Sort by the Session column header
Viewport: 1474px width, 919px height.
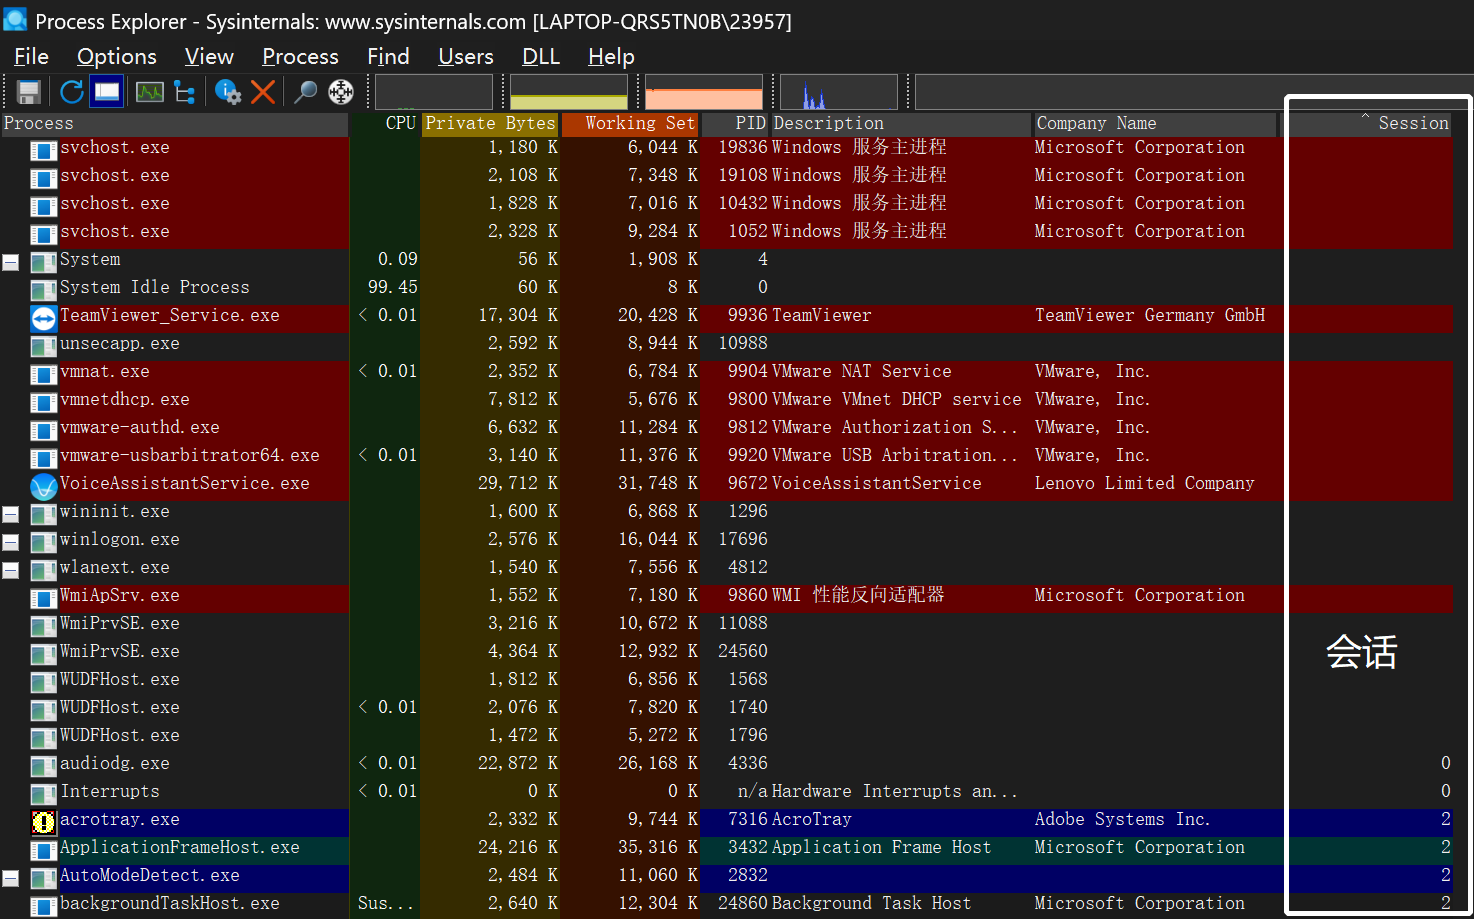(x=1366, y=123)
